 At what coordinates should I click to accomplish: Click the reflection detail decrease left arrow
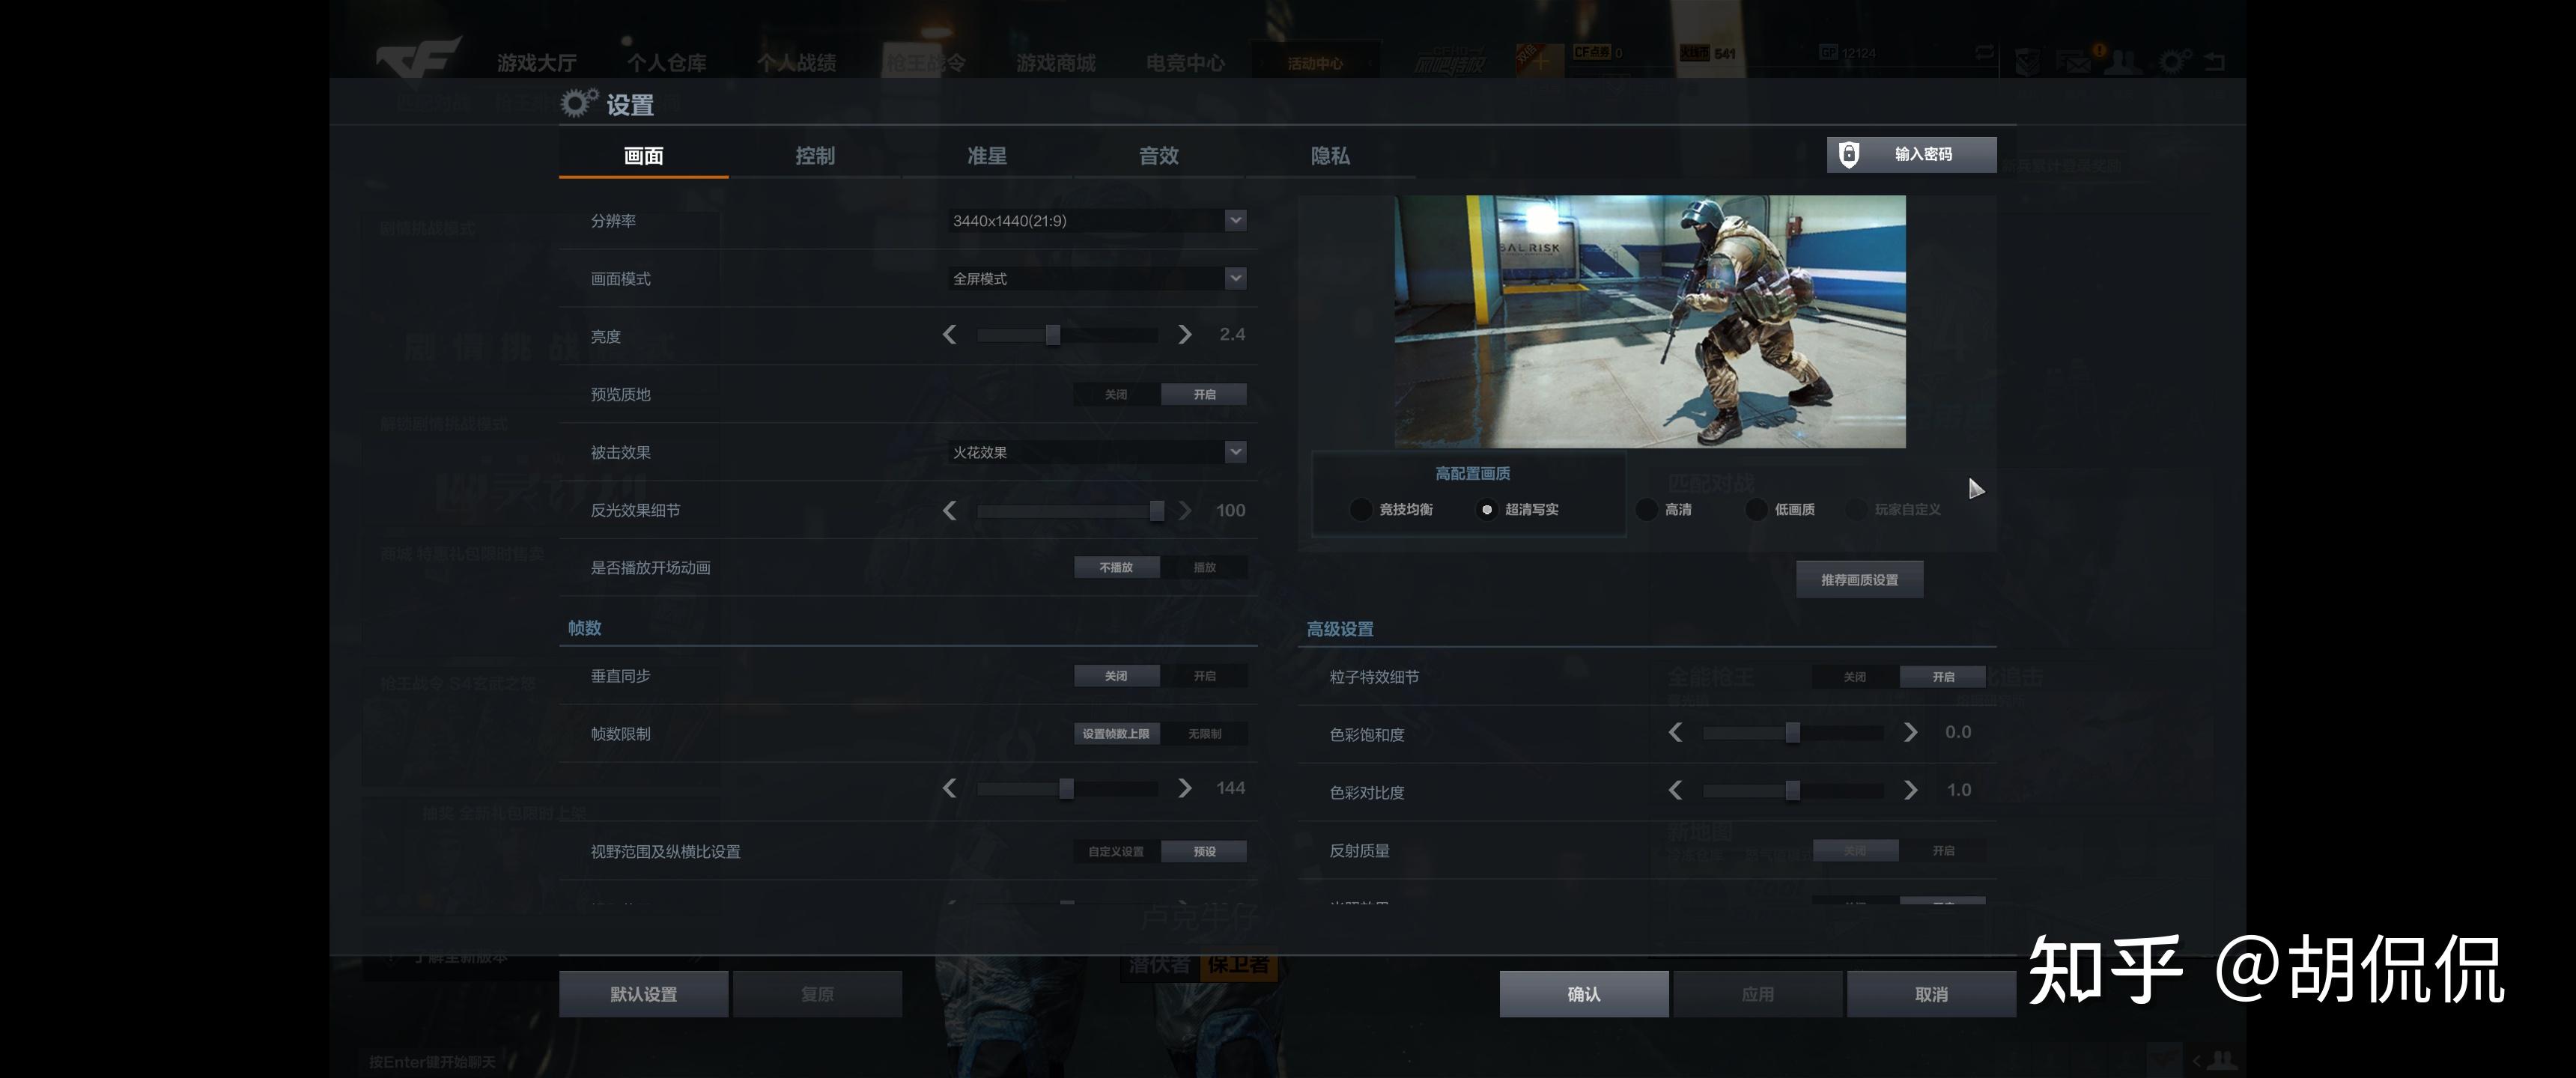click(950, 511)
